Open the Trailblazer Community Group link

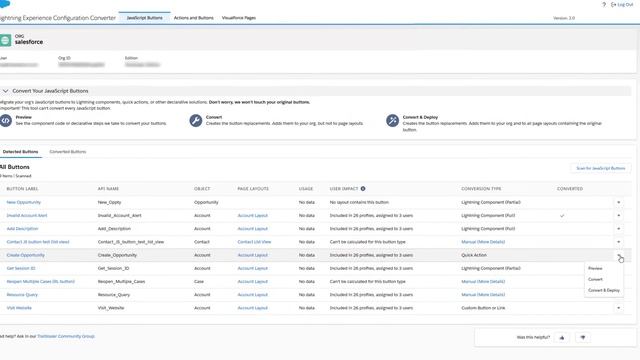click(66, 336)
